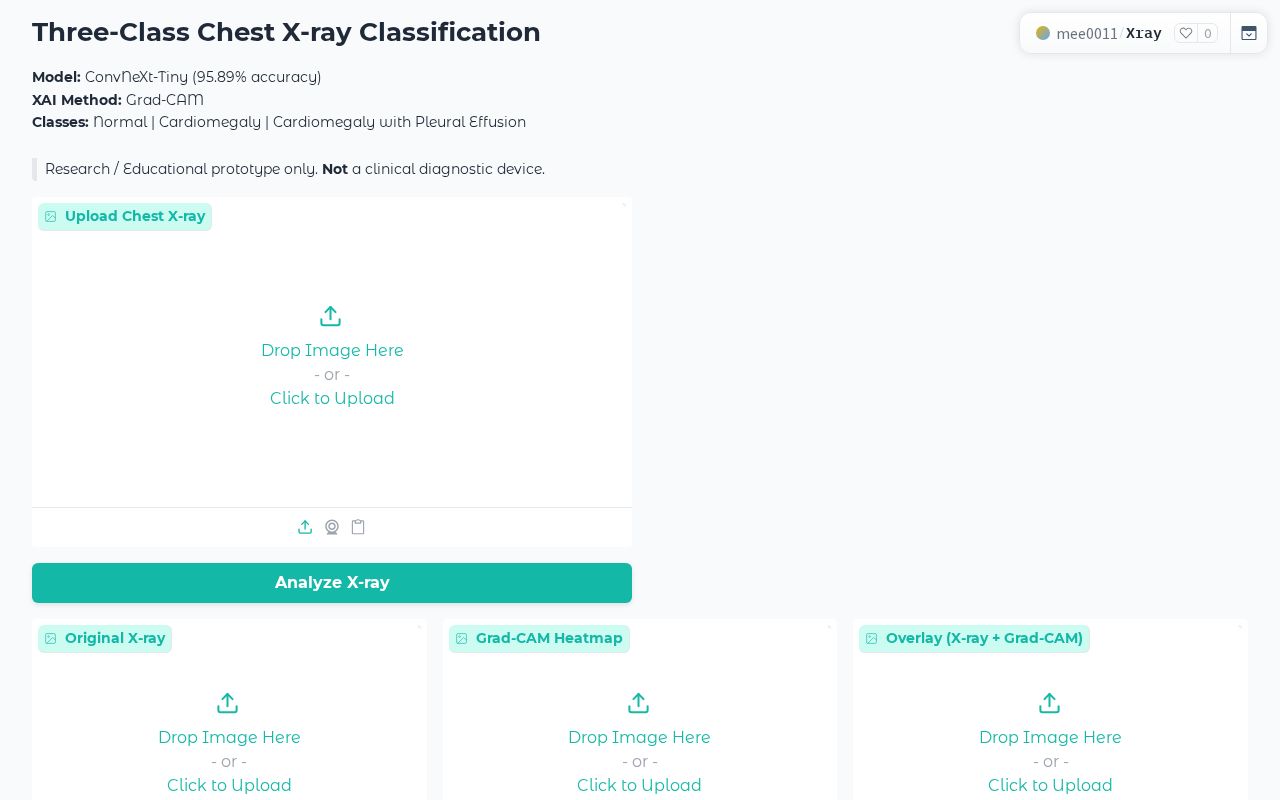The image size is (1280, 800).
Task: Click 'Click to Upload' in chest X-ray box
Action: tap(332, 398)
